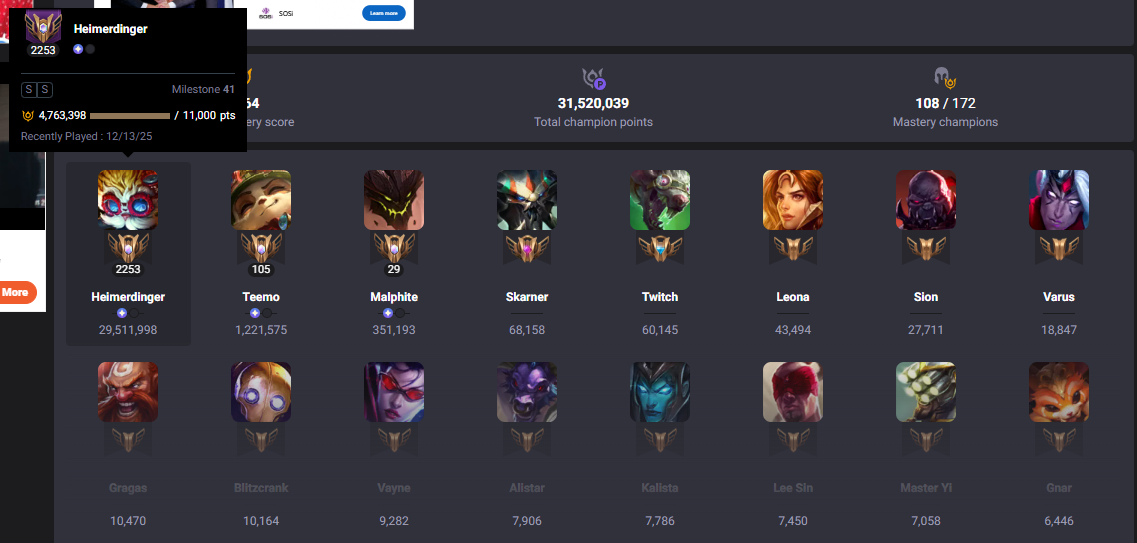Click the orange More button
1137x543 pixels.
point(17,292)
